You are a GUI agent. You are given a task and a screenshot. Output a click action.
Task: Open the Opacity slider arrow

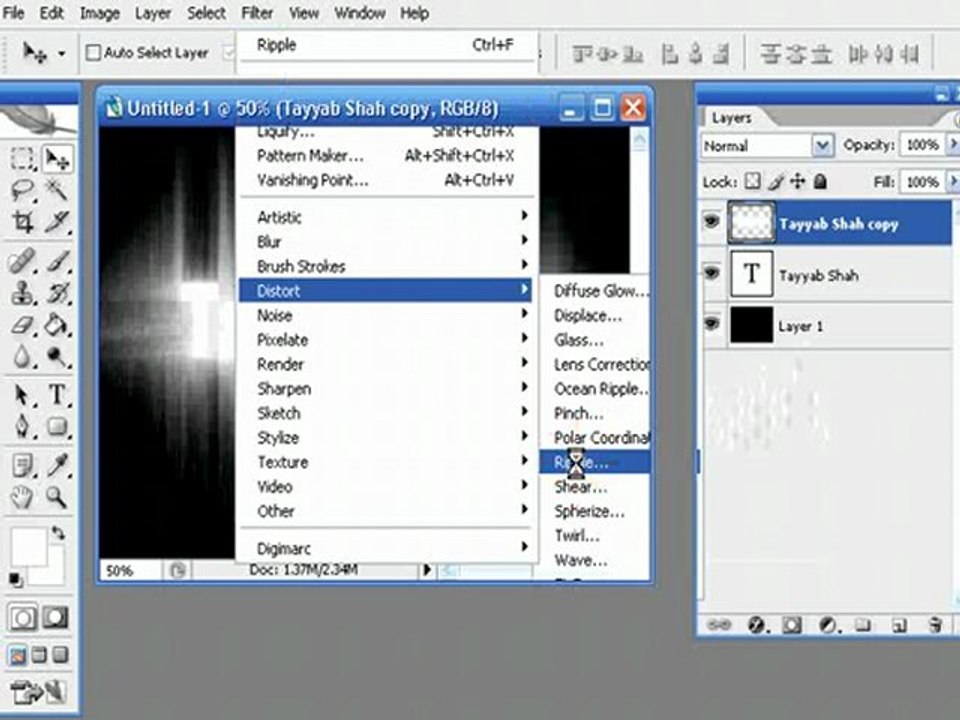click(x=953, y=144)
